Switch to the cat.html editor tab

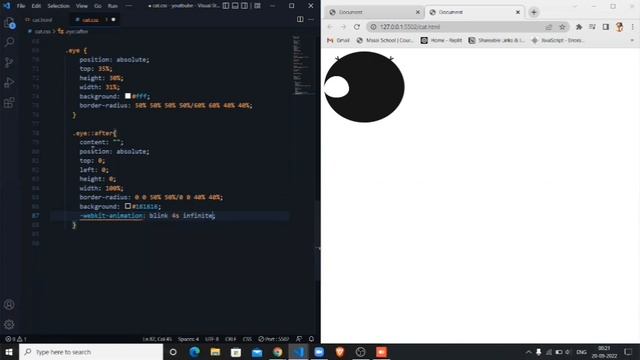point(42,20)
